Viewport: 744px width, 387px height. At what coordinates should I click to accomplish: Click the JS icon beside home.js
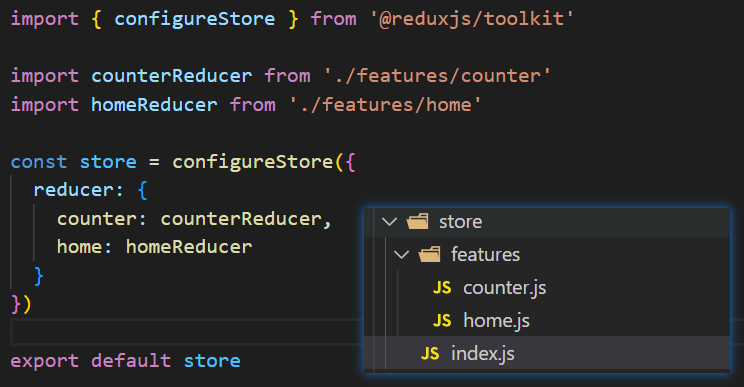[x=442, y=321]
